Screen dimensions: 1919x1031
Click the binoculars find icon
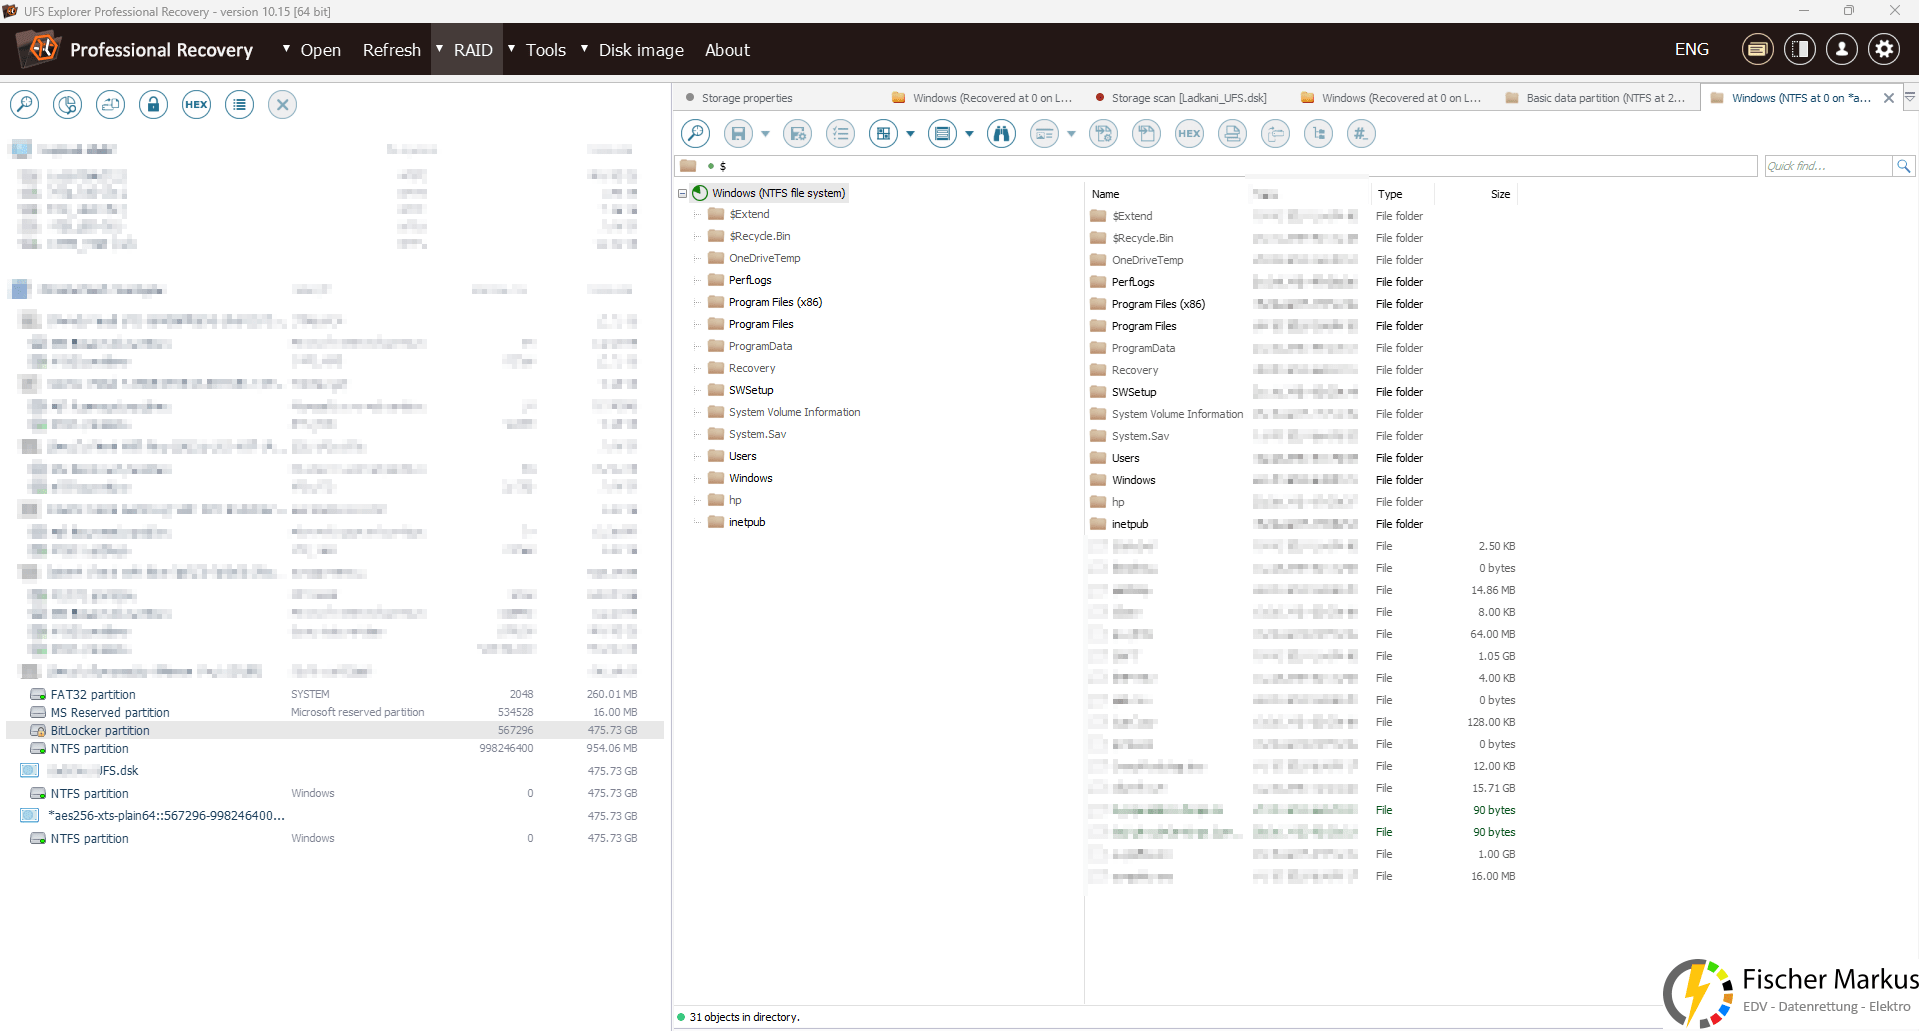(x=1001, y=134)
